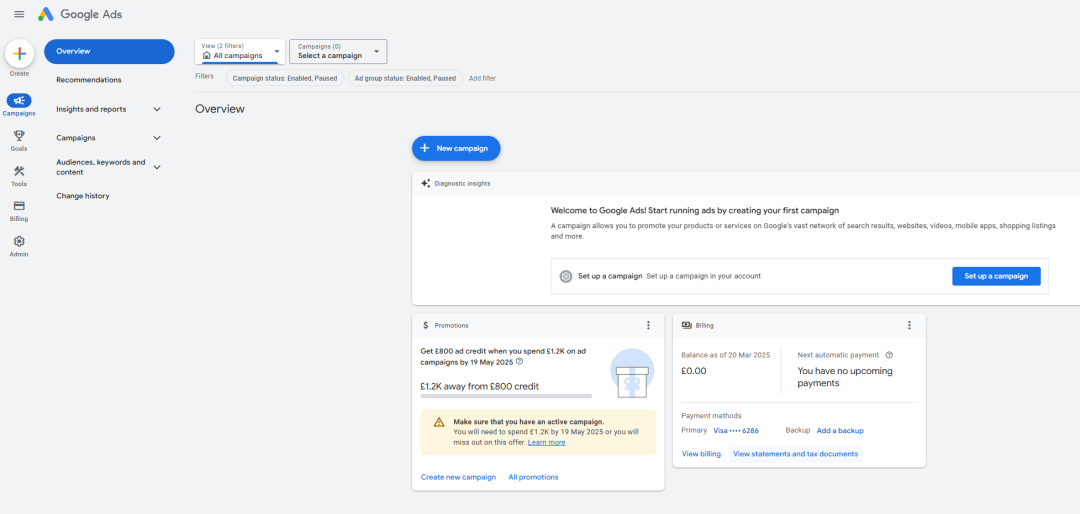The image size is (1080, 514).
Task: Open Promotions card three-dot menu
Action: click(647, 325)
